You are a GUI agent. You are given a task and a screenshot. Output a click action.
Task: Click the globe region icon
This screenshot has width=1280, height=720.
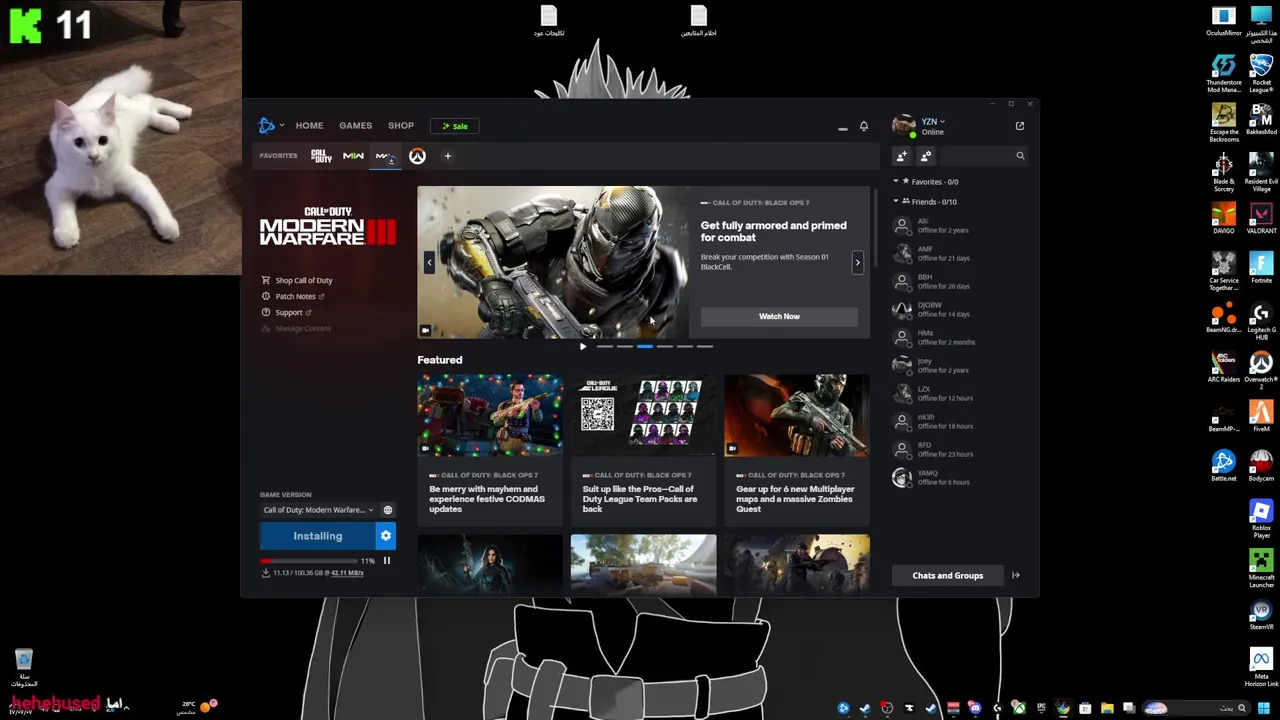388,510
